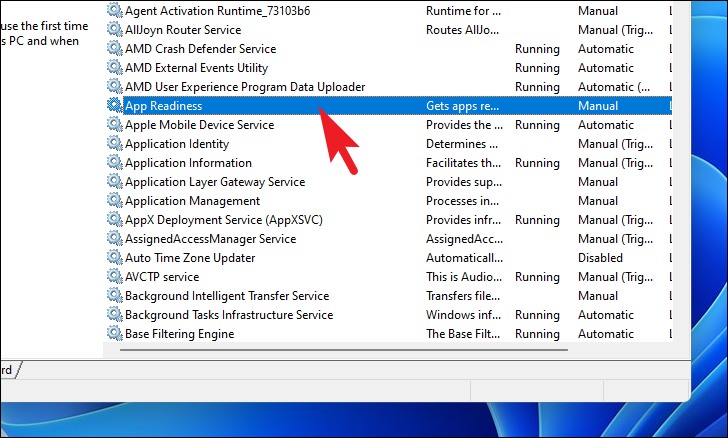
Task: Click the 'This is Audio...' description cell
Action: (464, 277)
